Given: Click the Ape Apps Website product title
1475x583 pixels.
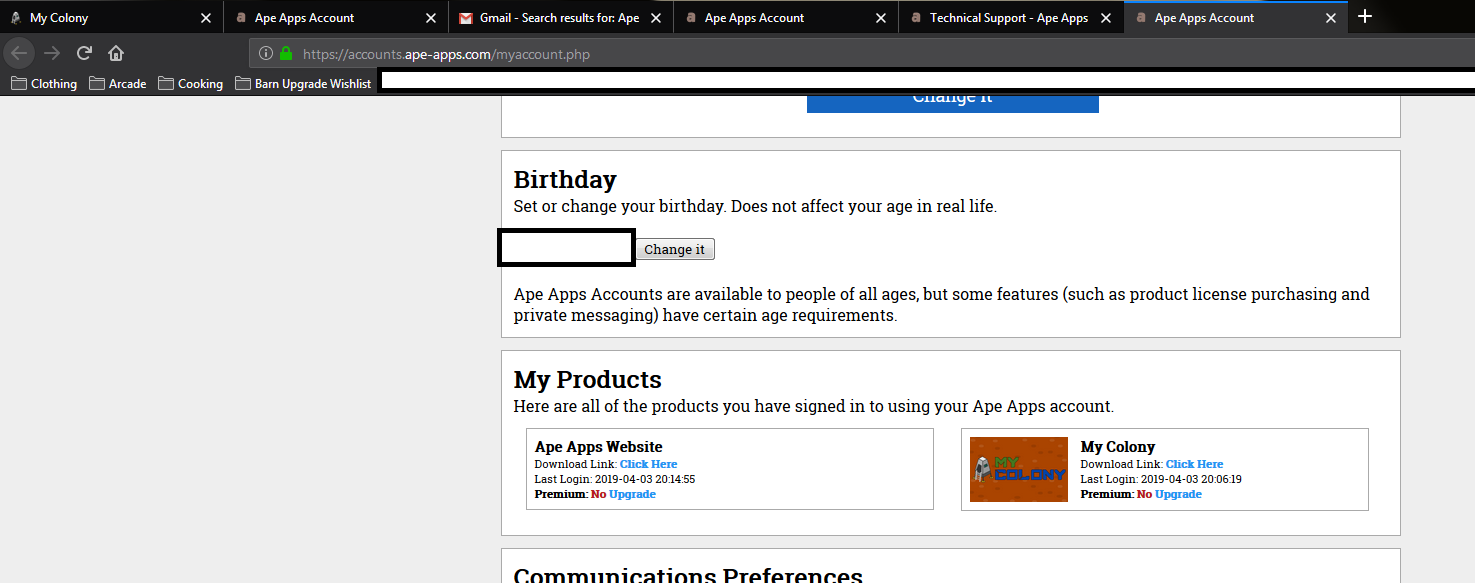Looking at the screenshot, I should click(x=599, y=447).
